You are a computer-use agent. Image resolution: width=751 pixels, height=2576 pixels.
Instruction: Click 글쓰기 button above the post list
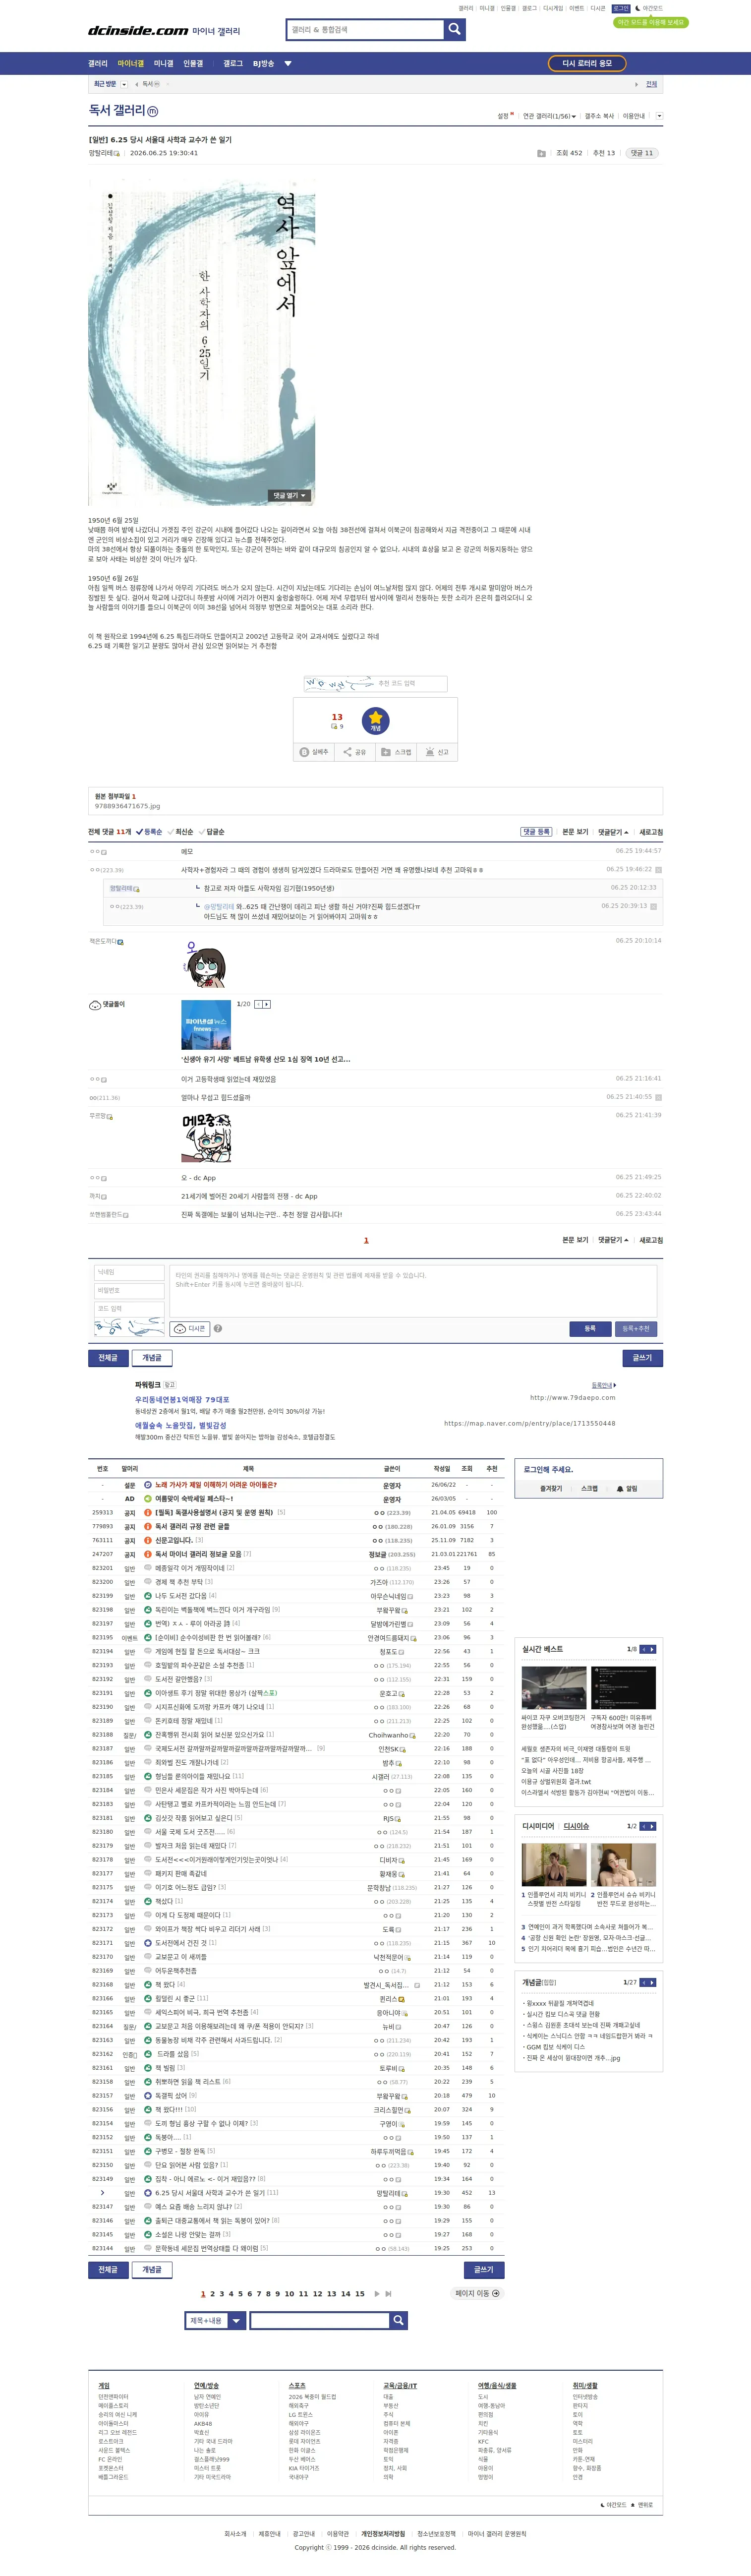[x=642, y=1358]
